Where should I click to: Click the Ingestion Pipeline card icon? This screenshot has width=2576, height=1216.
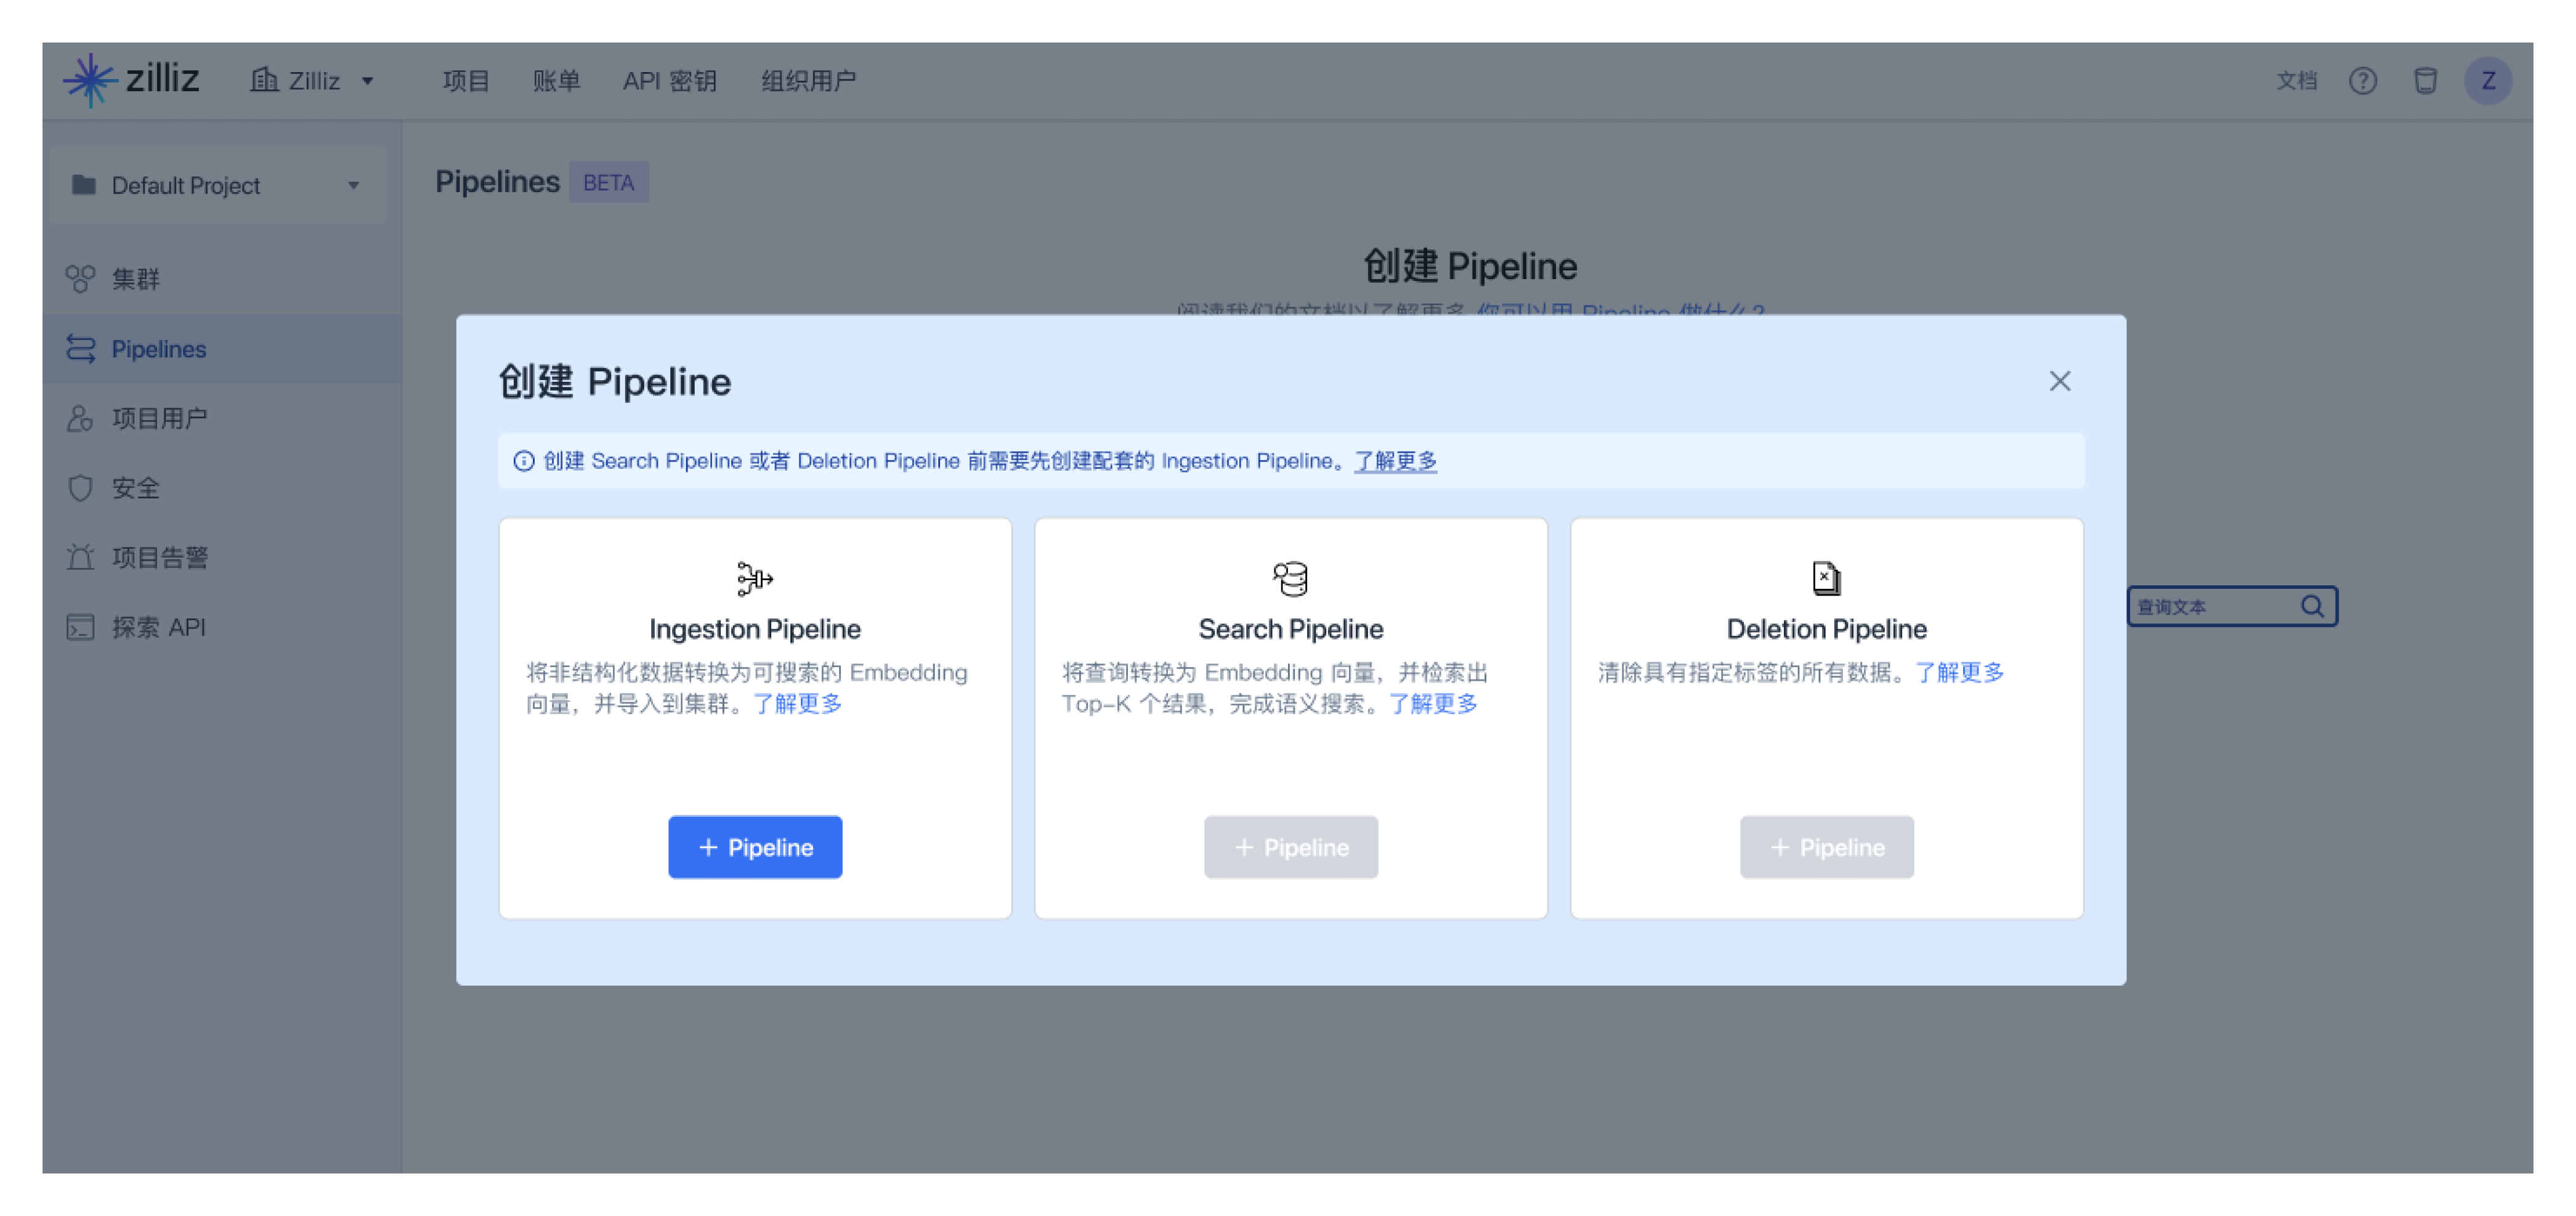pyautogui.click(x=755, y=578)
